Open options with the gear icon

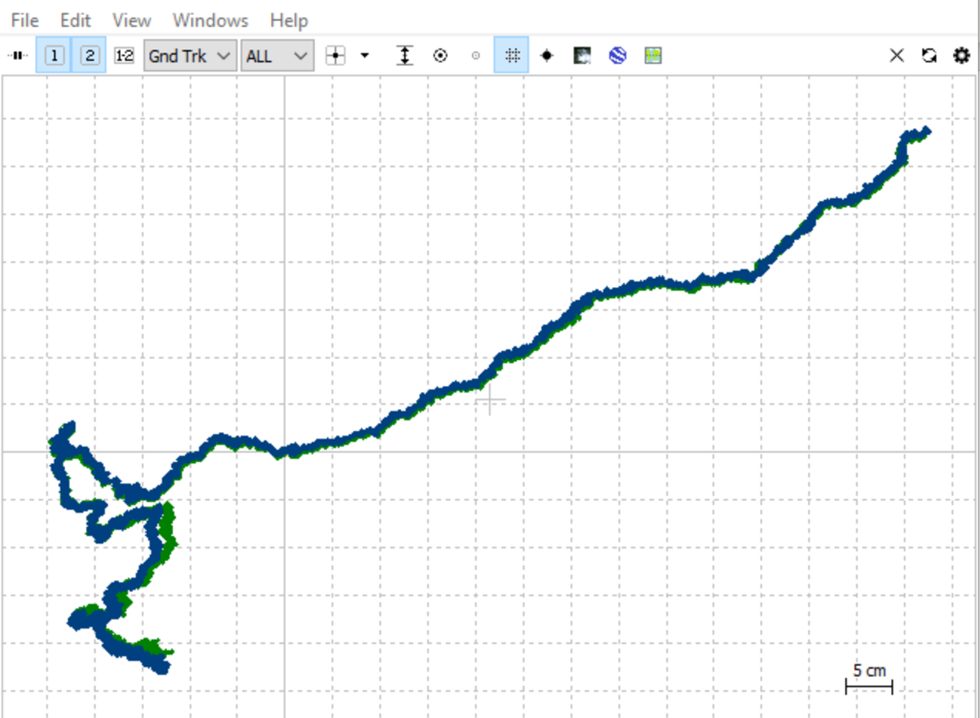coord(961,56)
